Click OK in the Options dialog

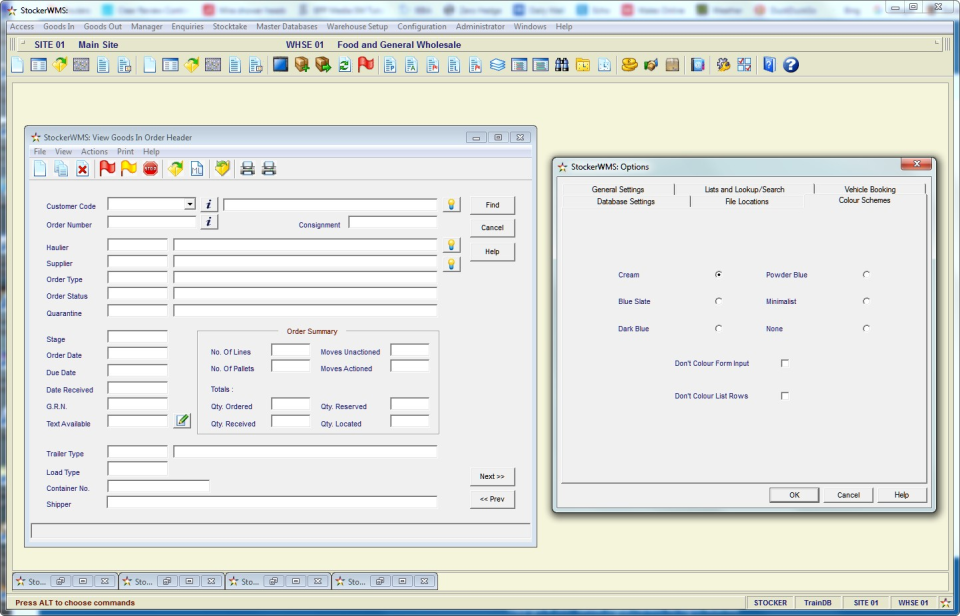(x=794, y=495)
